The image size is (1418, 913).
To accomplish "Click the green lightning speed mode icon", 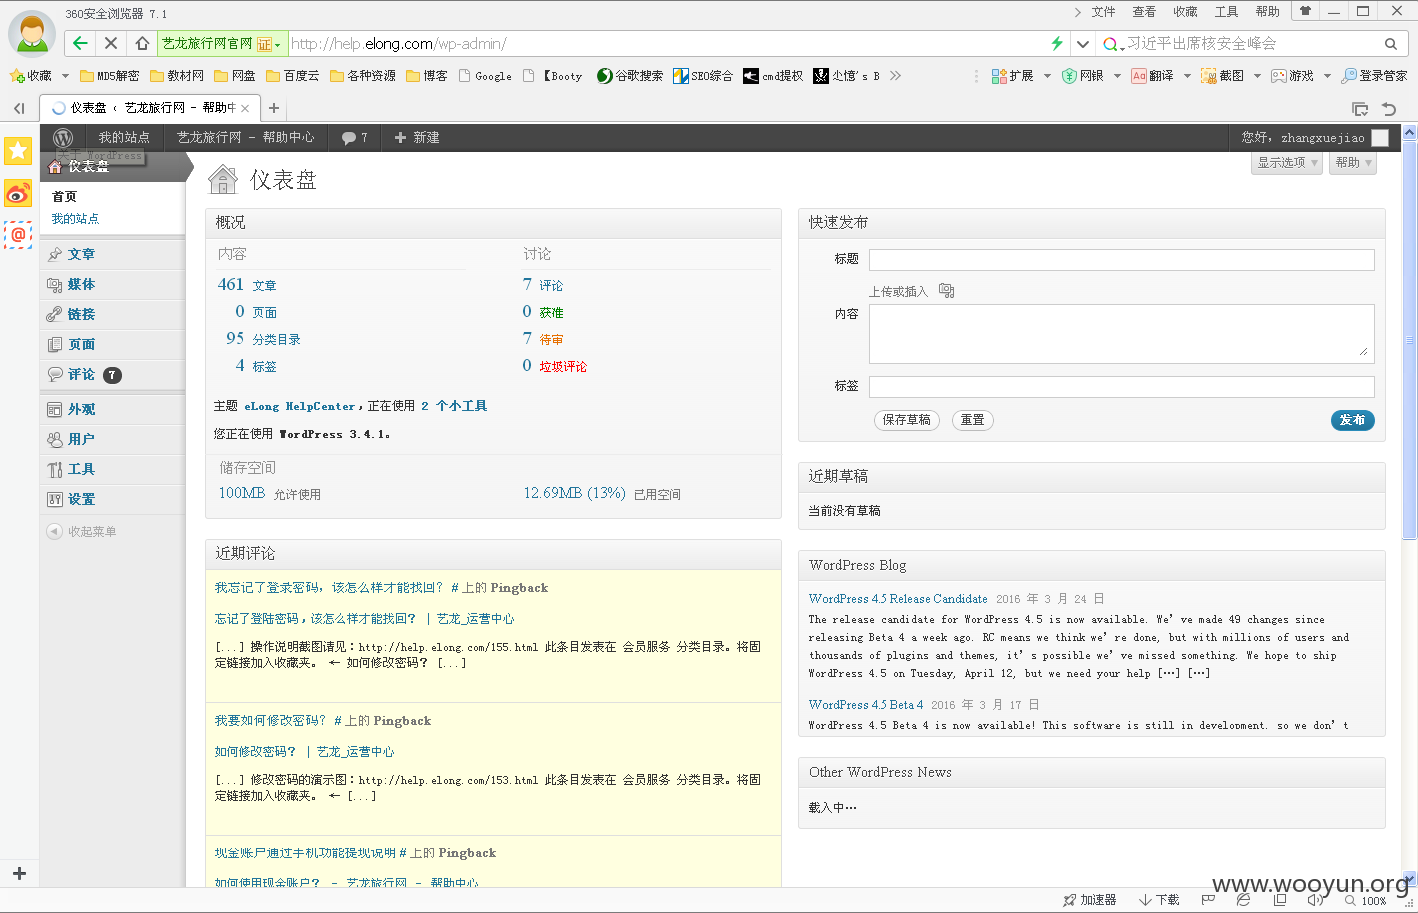I will (x=1057, y=43).
